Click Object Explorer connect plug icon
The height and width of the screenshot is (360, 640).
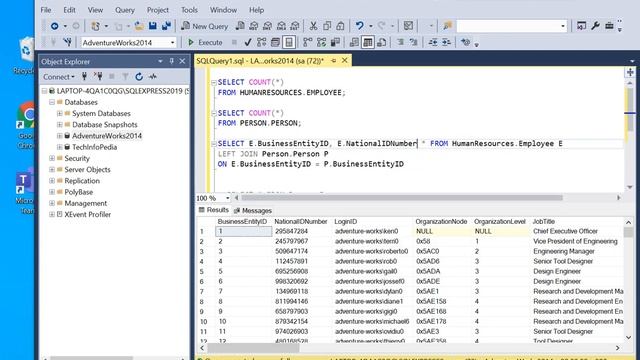pos(84,76)
